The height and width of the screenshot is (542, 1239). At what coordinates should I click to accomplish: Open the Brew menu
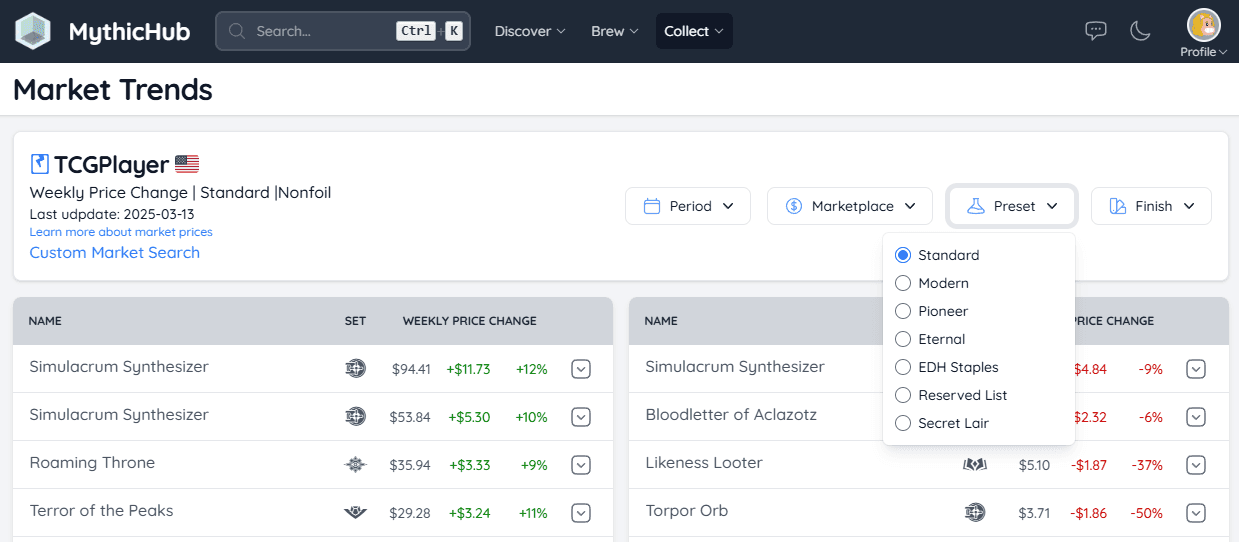tap(615, 31)
